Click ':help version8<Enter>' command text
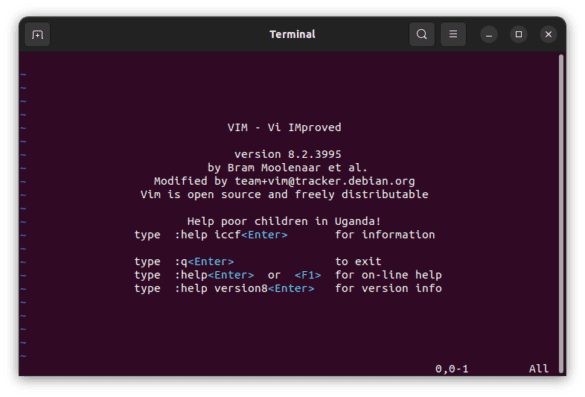The width and height of the screenshot is (585, 397). click(x=244, y=288)
